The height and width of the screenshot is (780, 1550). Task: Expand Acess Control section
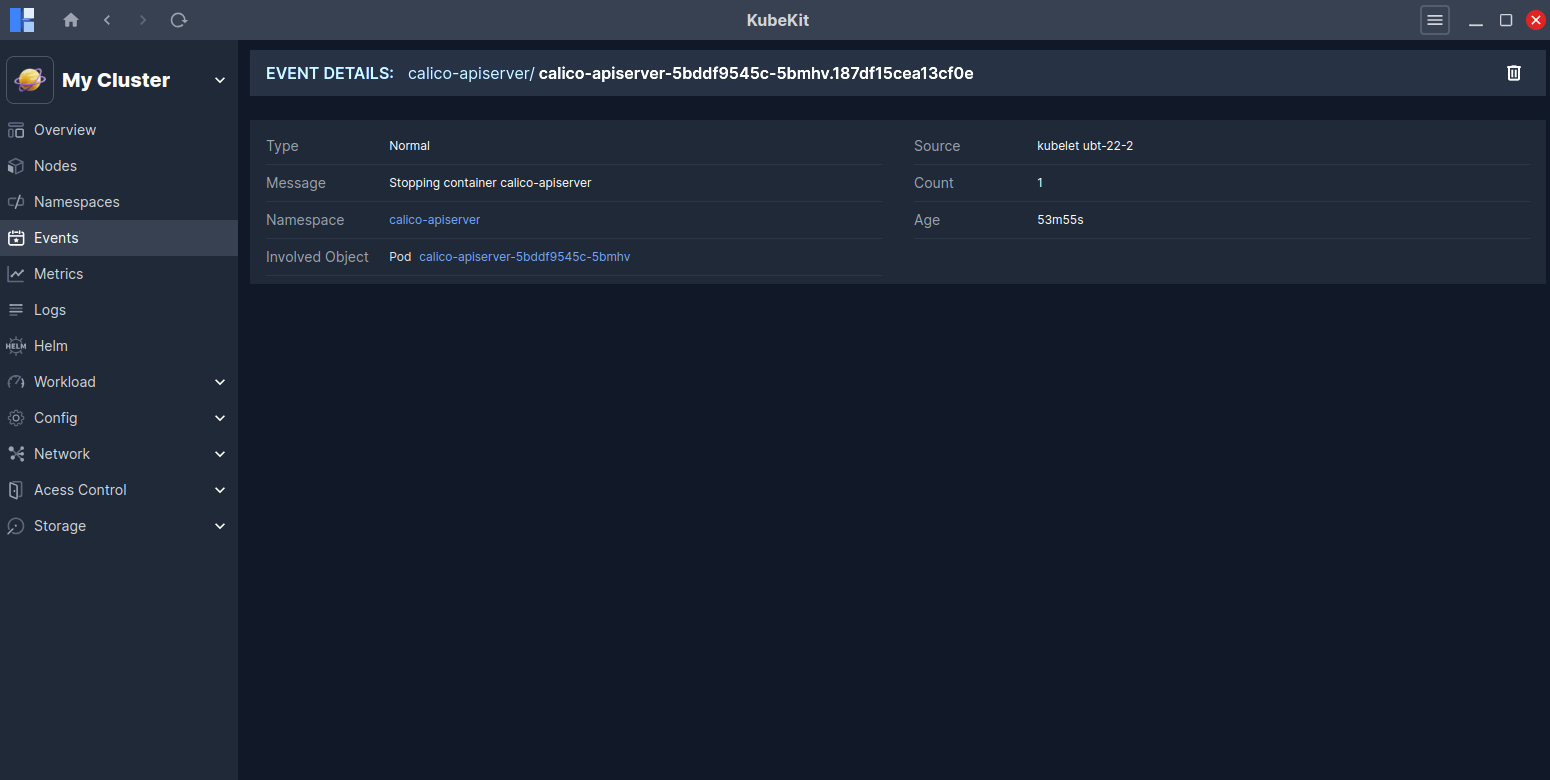click(220, 490)
